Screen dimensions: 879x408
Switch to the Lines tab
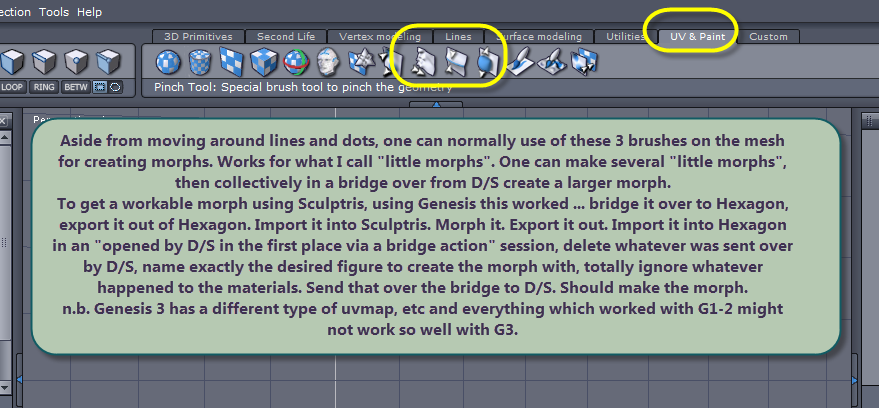(458, 36)
